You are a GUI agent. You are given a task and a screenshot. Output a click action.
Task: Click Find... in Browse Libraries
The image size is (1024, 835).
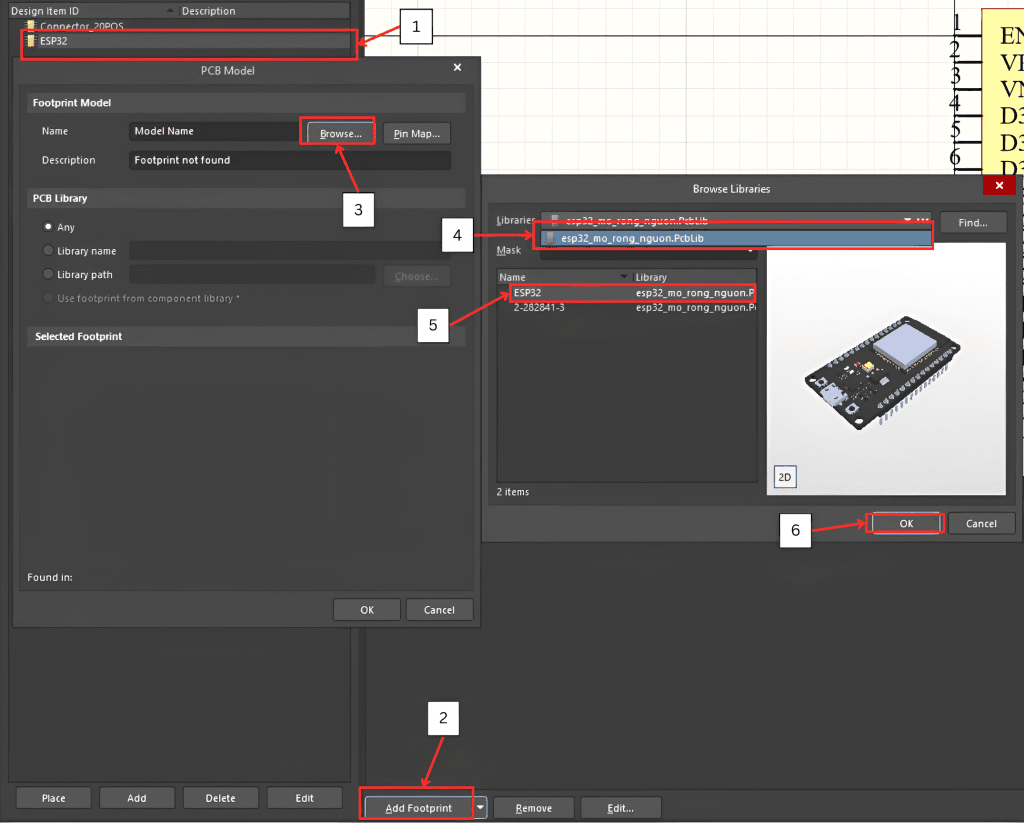point(972,223)
